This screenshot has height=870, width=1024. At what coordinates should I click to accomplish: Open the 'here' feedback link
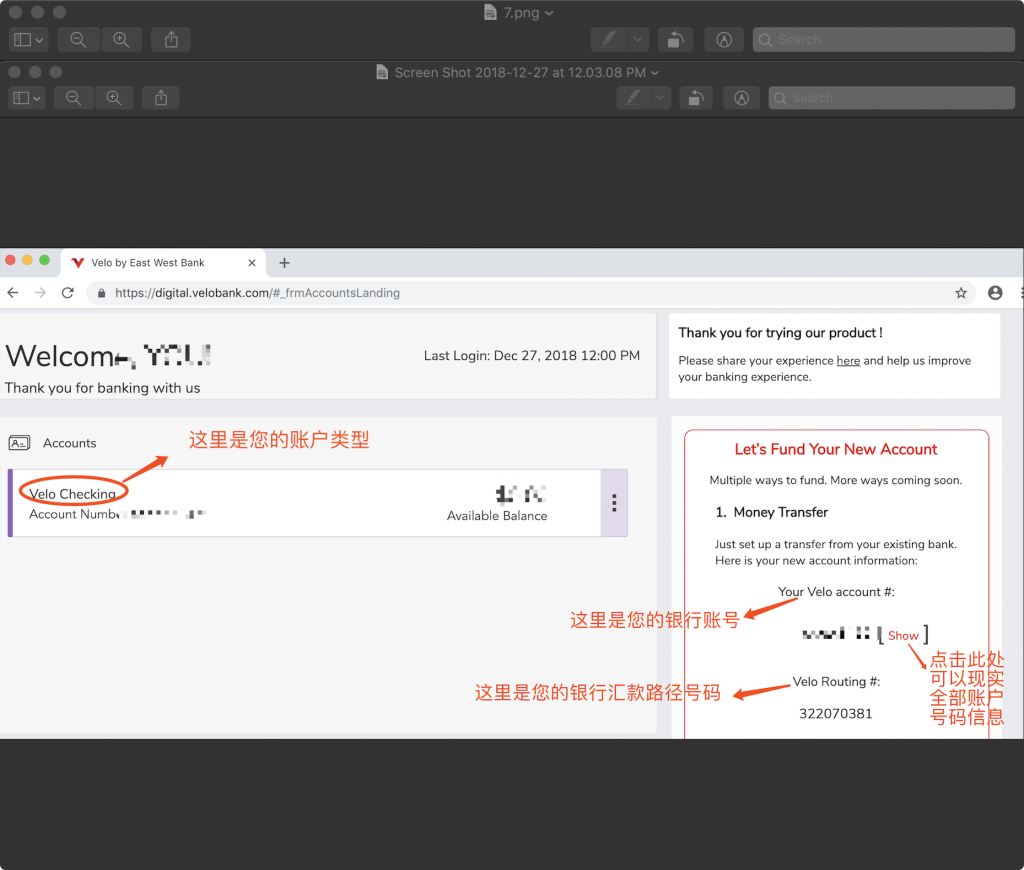point(848,361)
